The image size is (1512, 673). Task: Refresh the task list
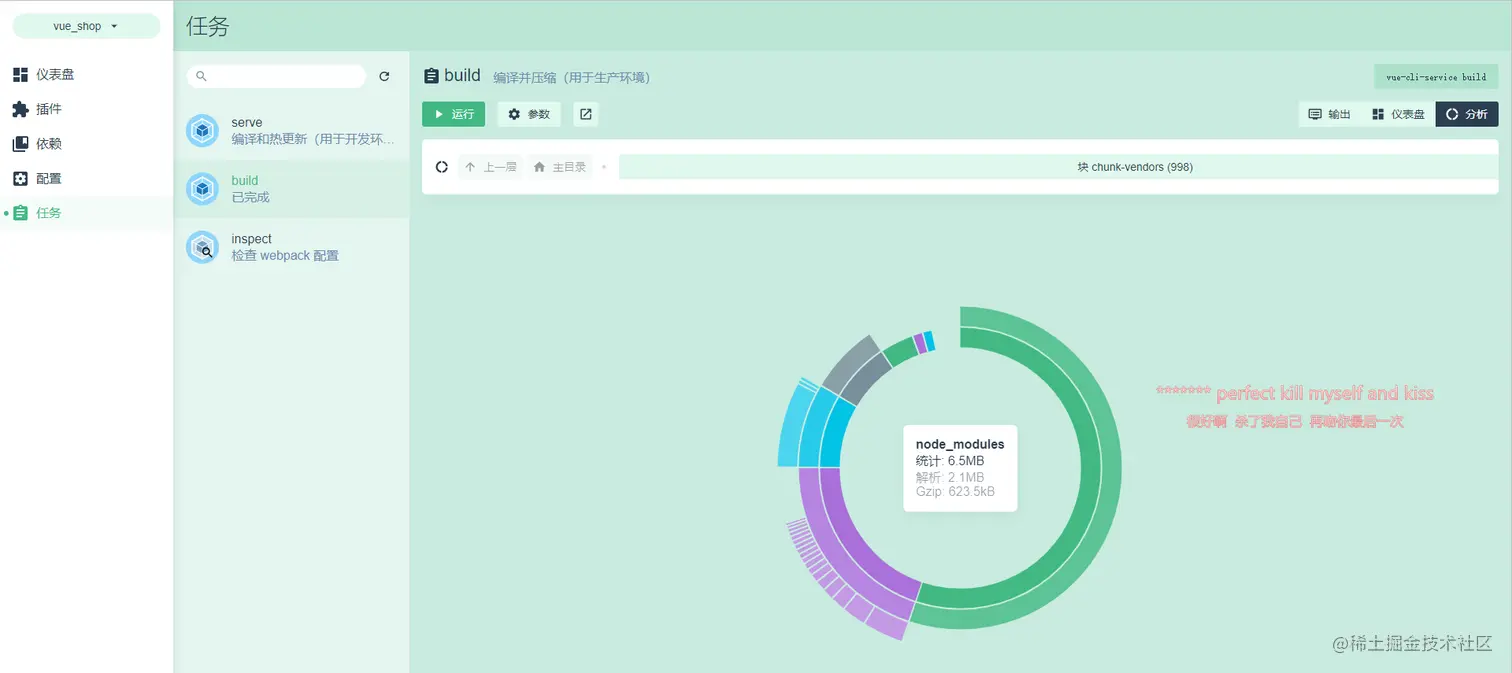pyautogui.click(x=384, y=76)
